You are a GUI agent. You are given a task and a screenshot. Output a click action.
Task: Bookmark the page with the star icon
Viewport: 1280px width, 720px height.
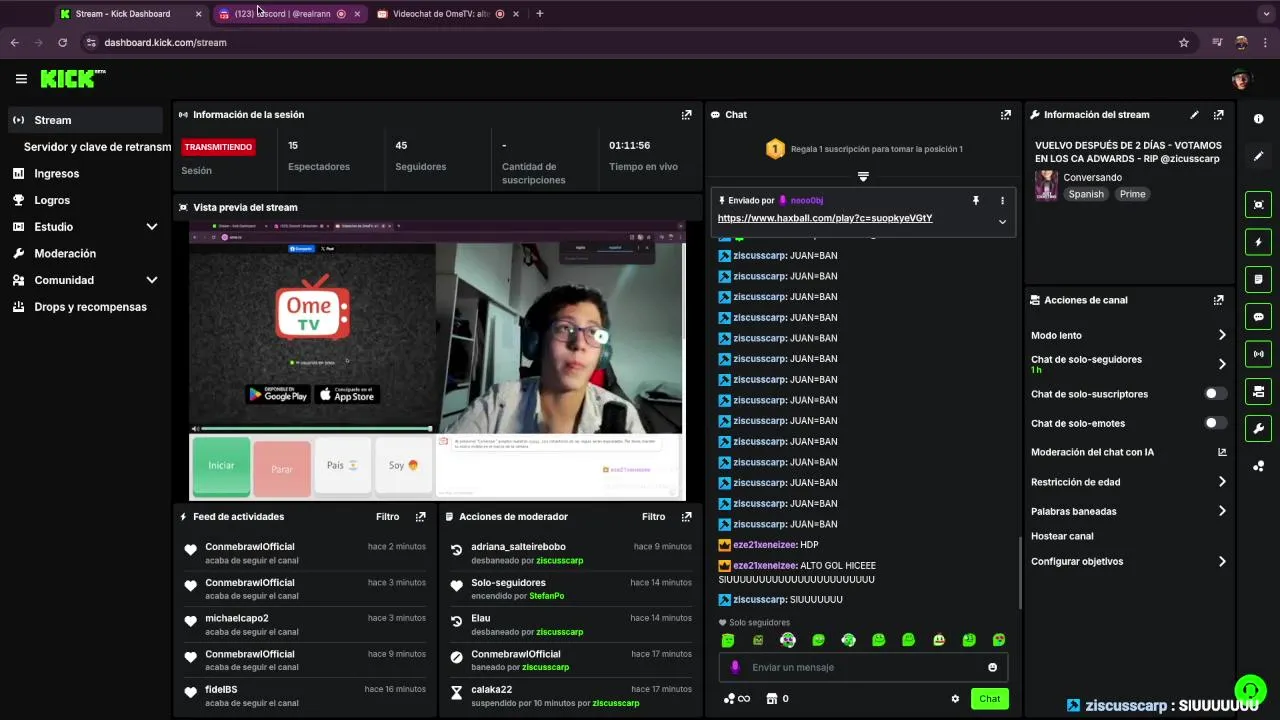coord(1184,43)
